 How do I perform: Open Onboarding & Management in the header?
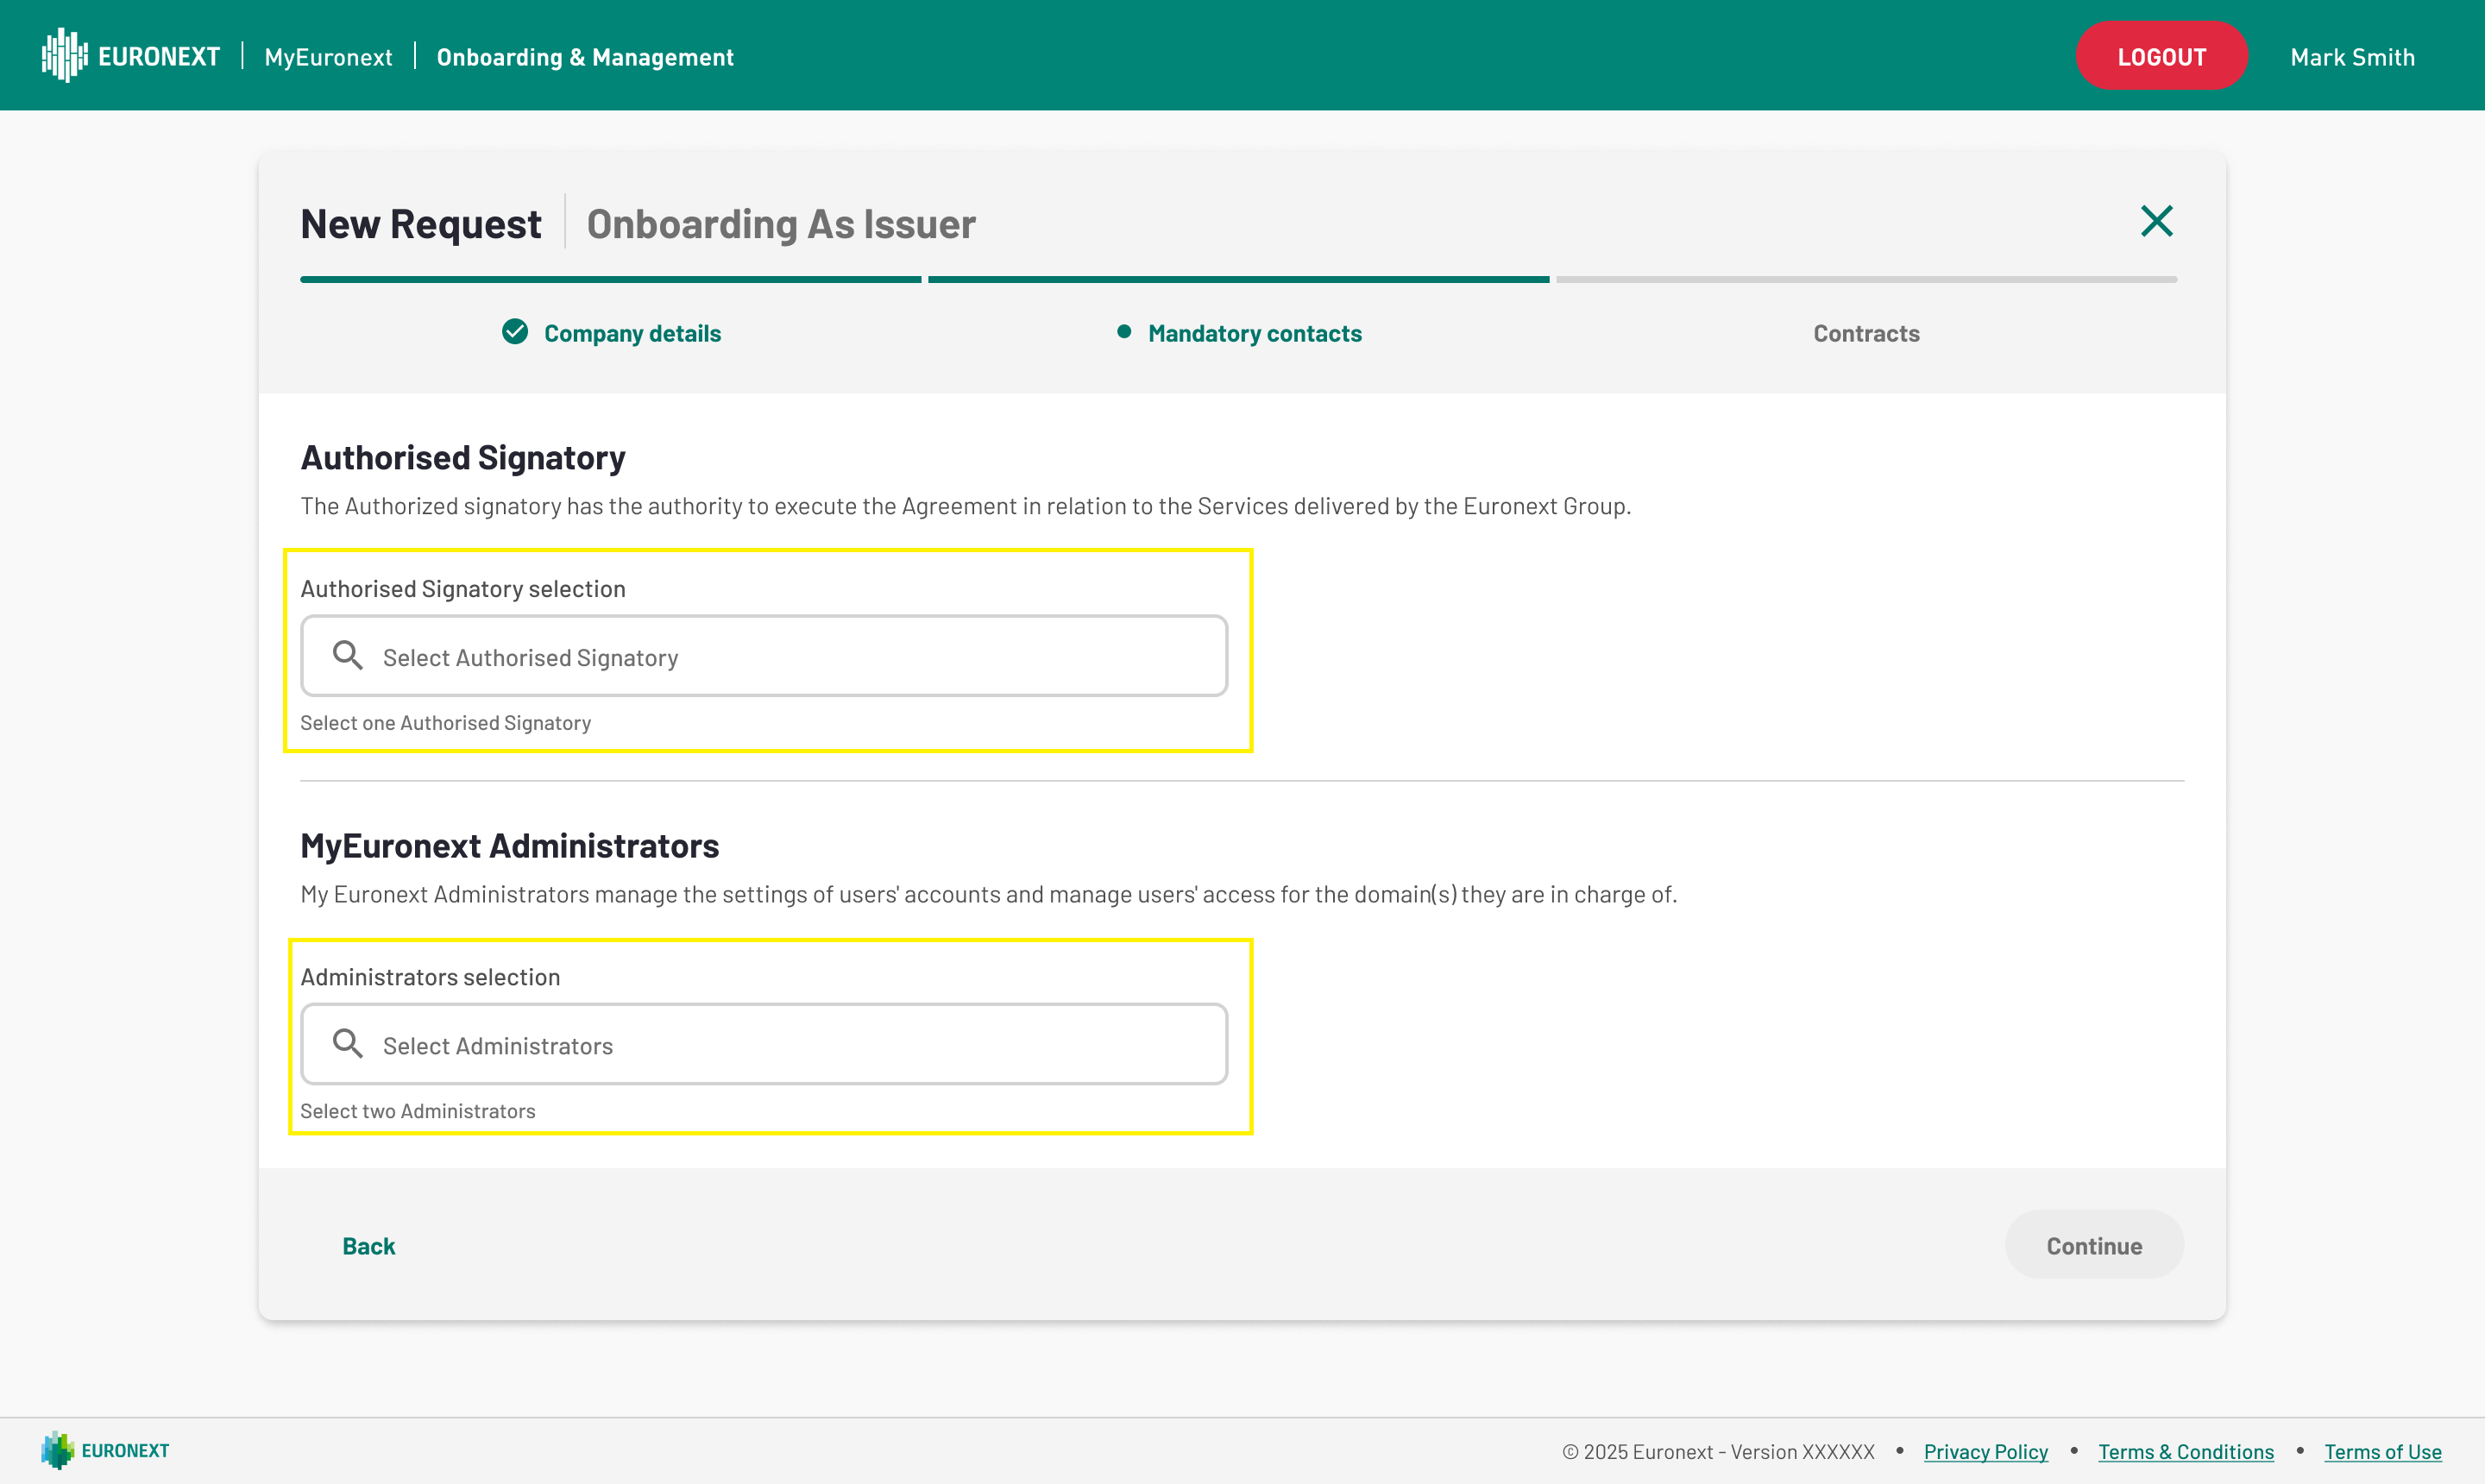coord(585,58)
